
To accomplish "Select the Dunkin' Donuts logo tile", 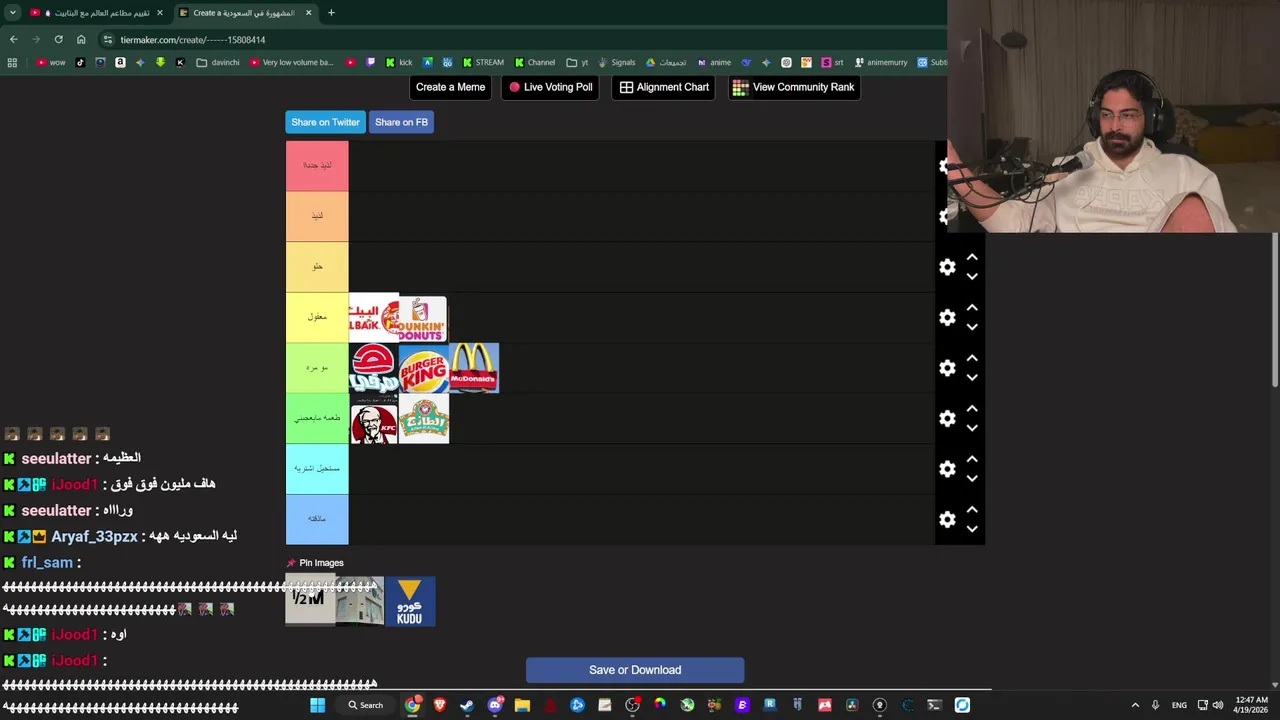I will tap(423, 318).
